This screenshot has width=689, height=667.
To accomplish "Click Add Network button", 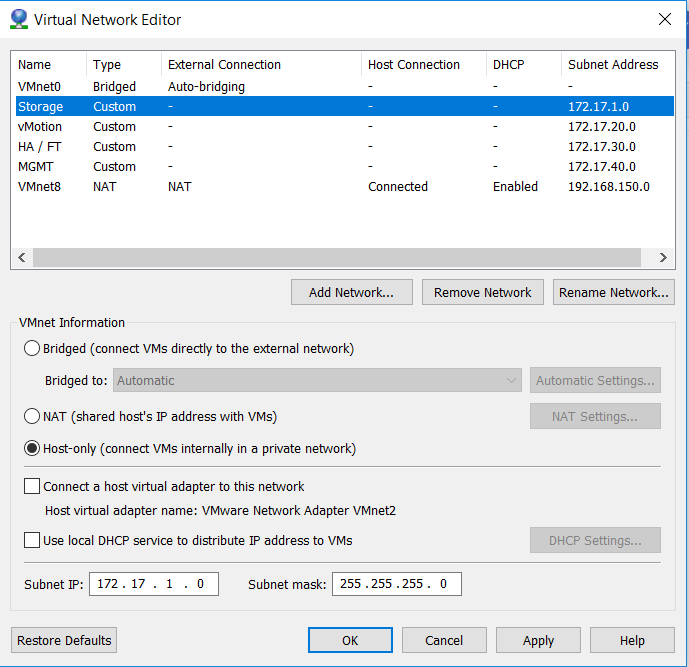I will point(352,292).
